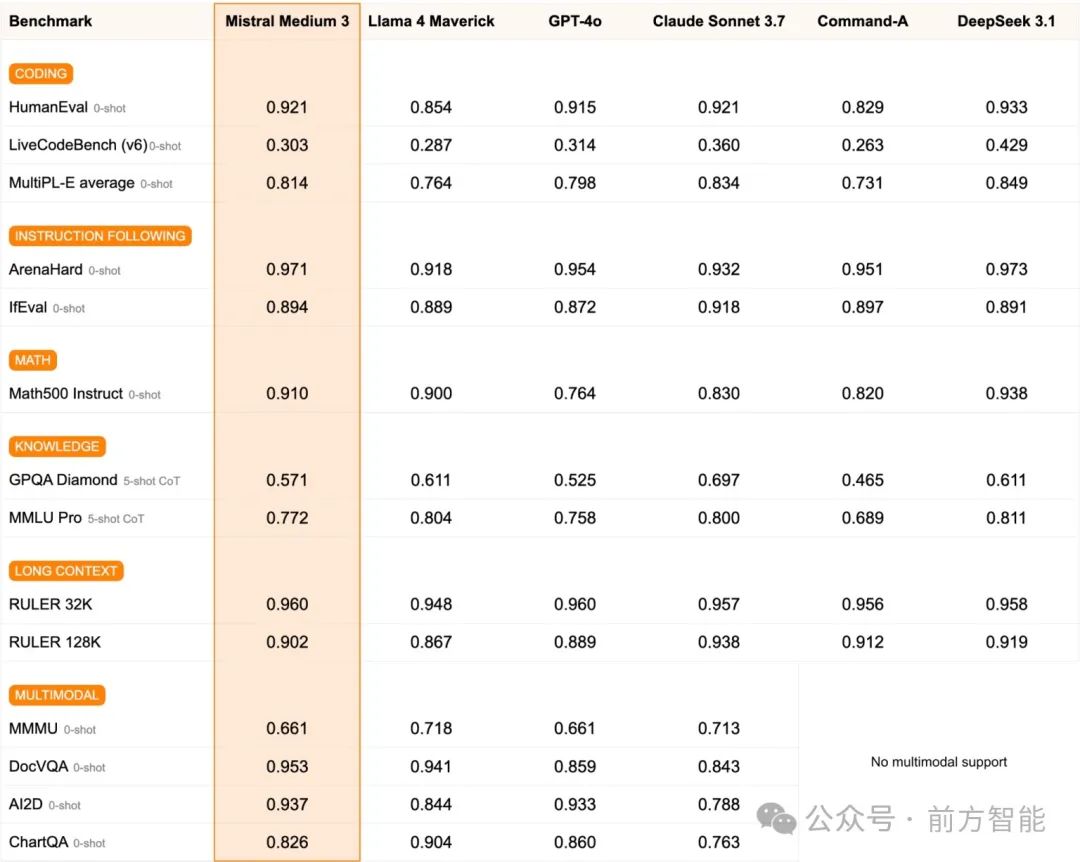
Task: Click DeepSeek ArenaHard score 0.973
Action: coord(1006,269)
